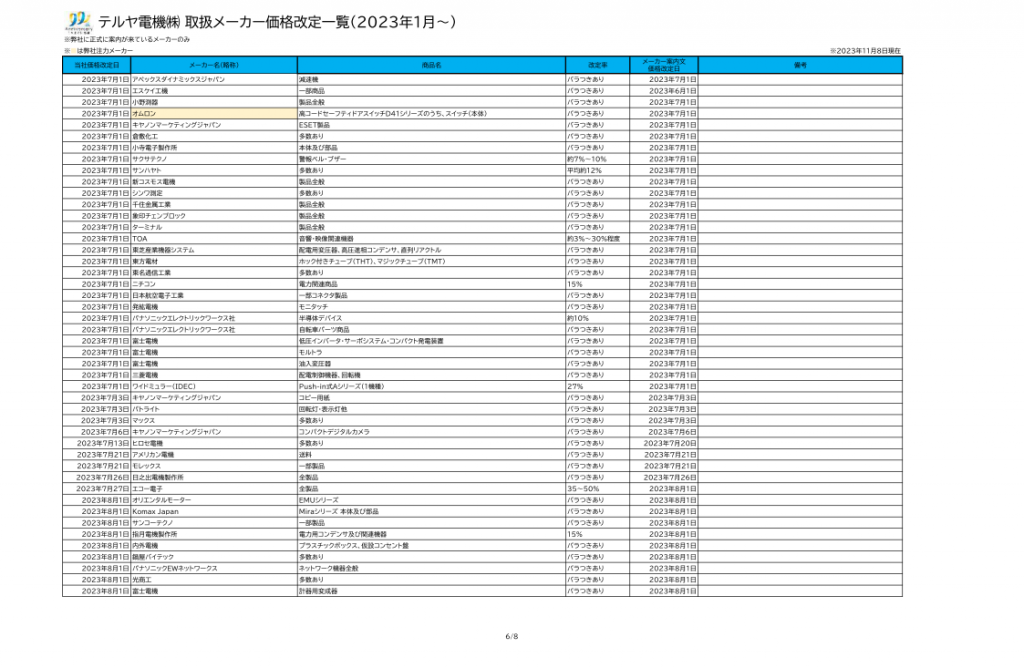Click the 商品名 column header

[x=431, y=65]
